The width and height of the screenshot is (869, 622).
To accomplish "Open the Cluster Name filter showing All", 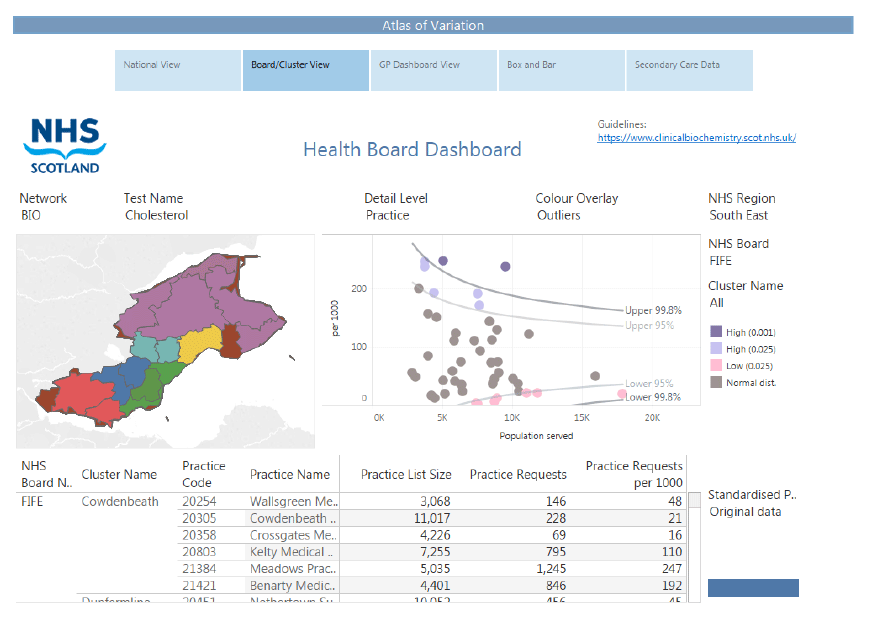I will (x=717, y=303).
